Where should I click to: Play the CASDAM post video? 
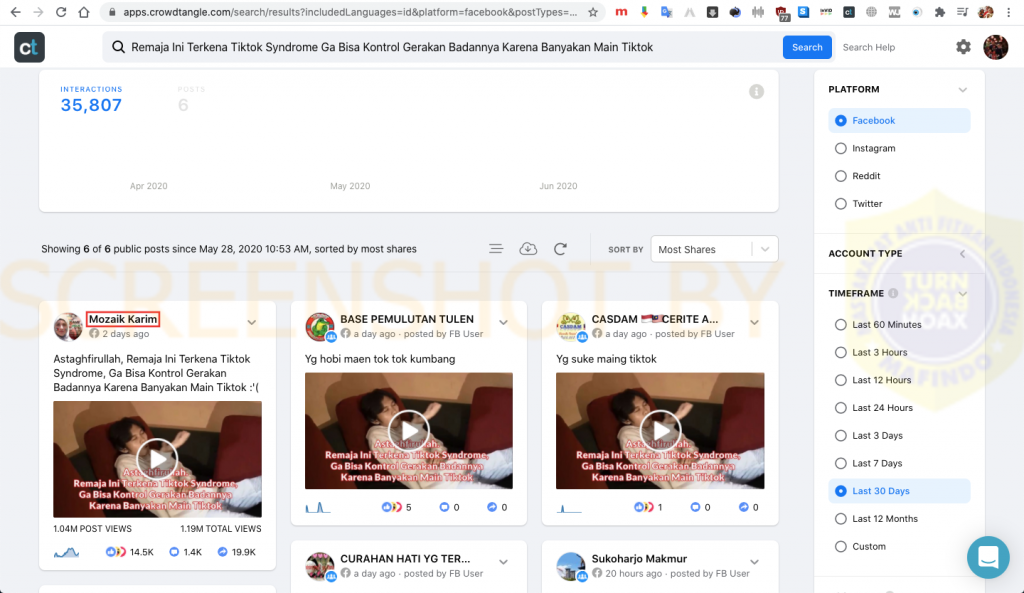tap(660, 430)
